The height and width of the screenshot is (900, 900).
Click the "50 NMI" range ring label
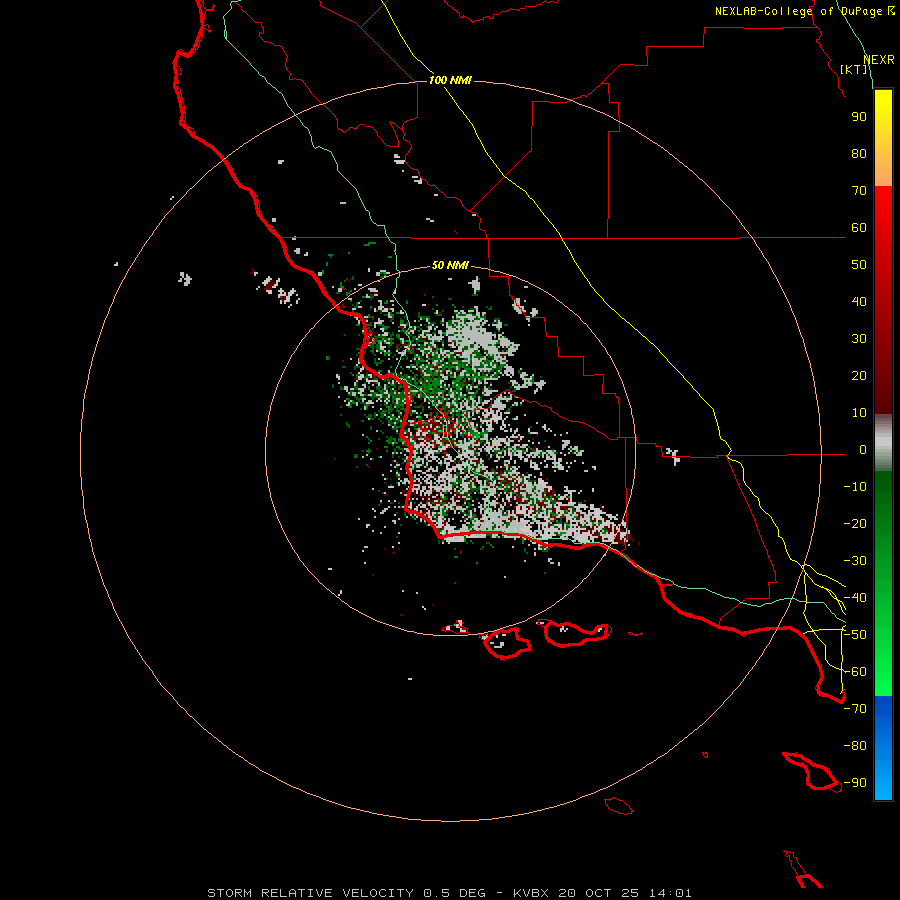point(450,265)
